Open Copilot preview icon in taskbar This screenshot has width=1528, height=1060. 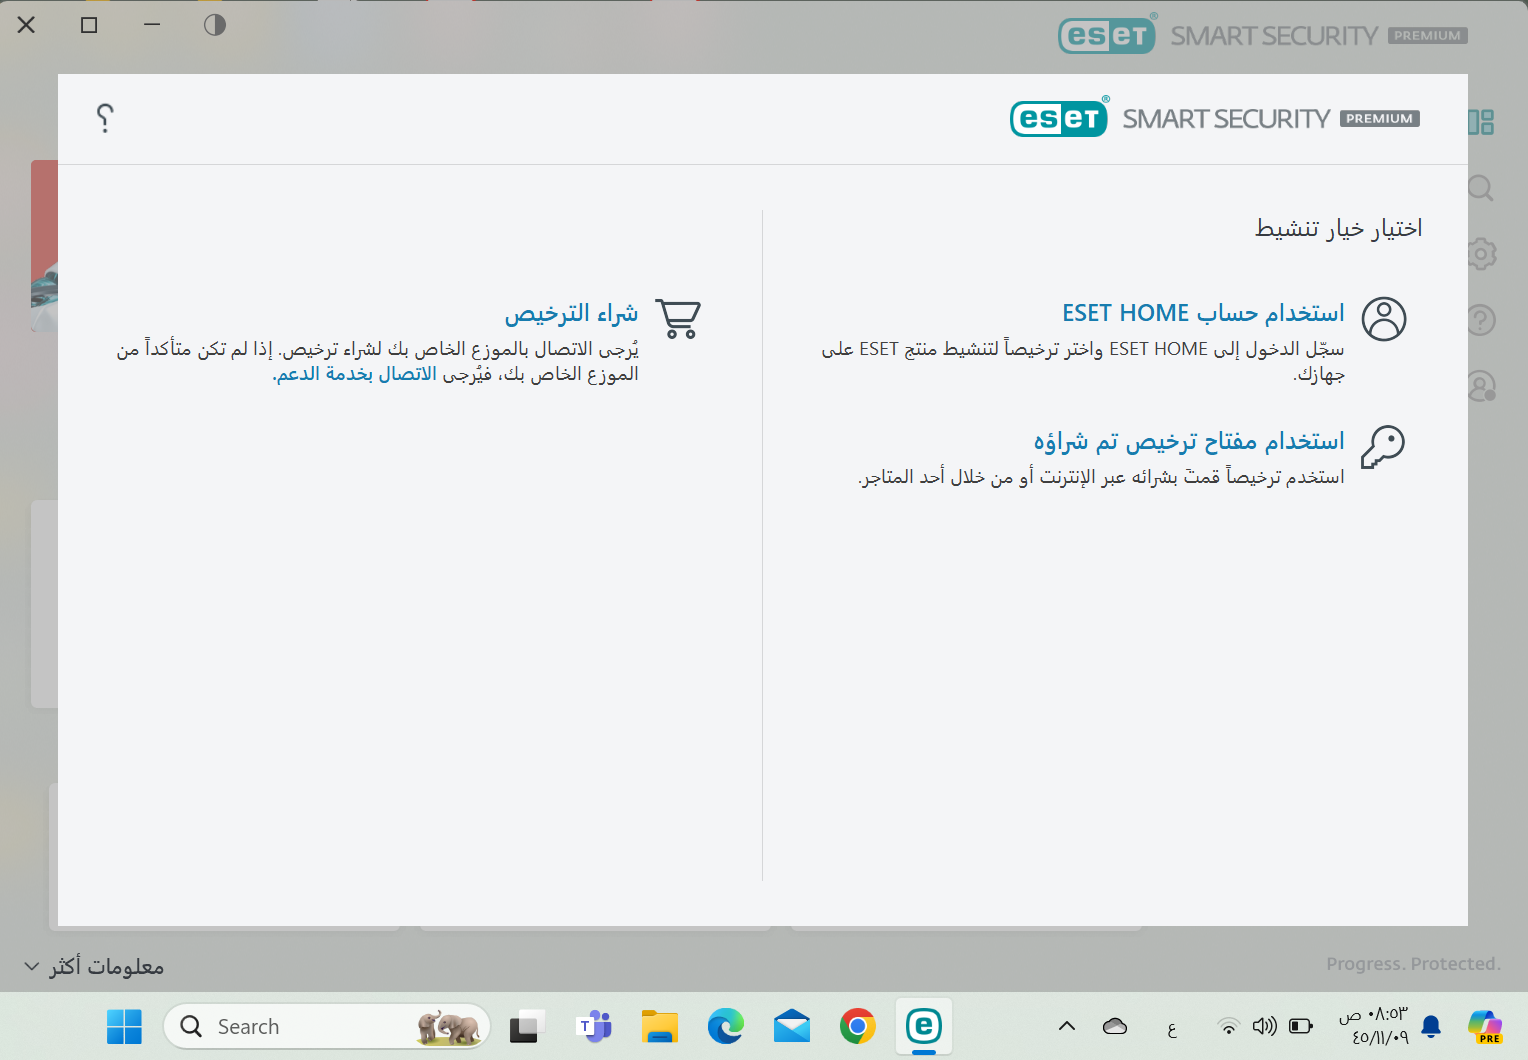(1485, 1027)
